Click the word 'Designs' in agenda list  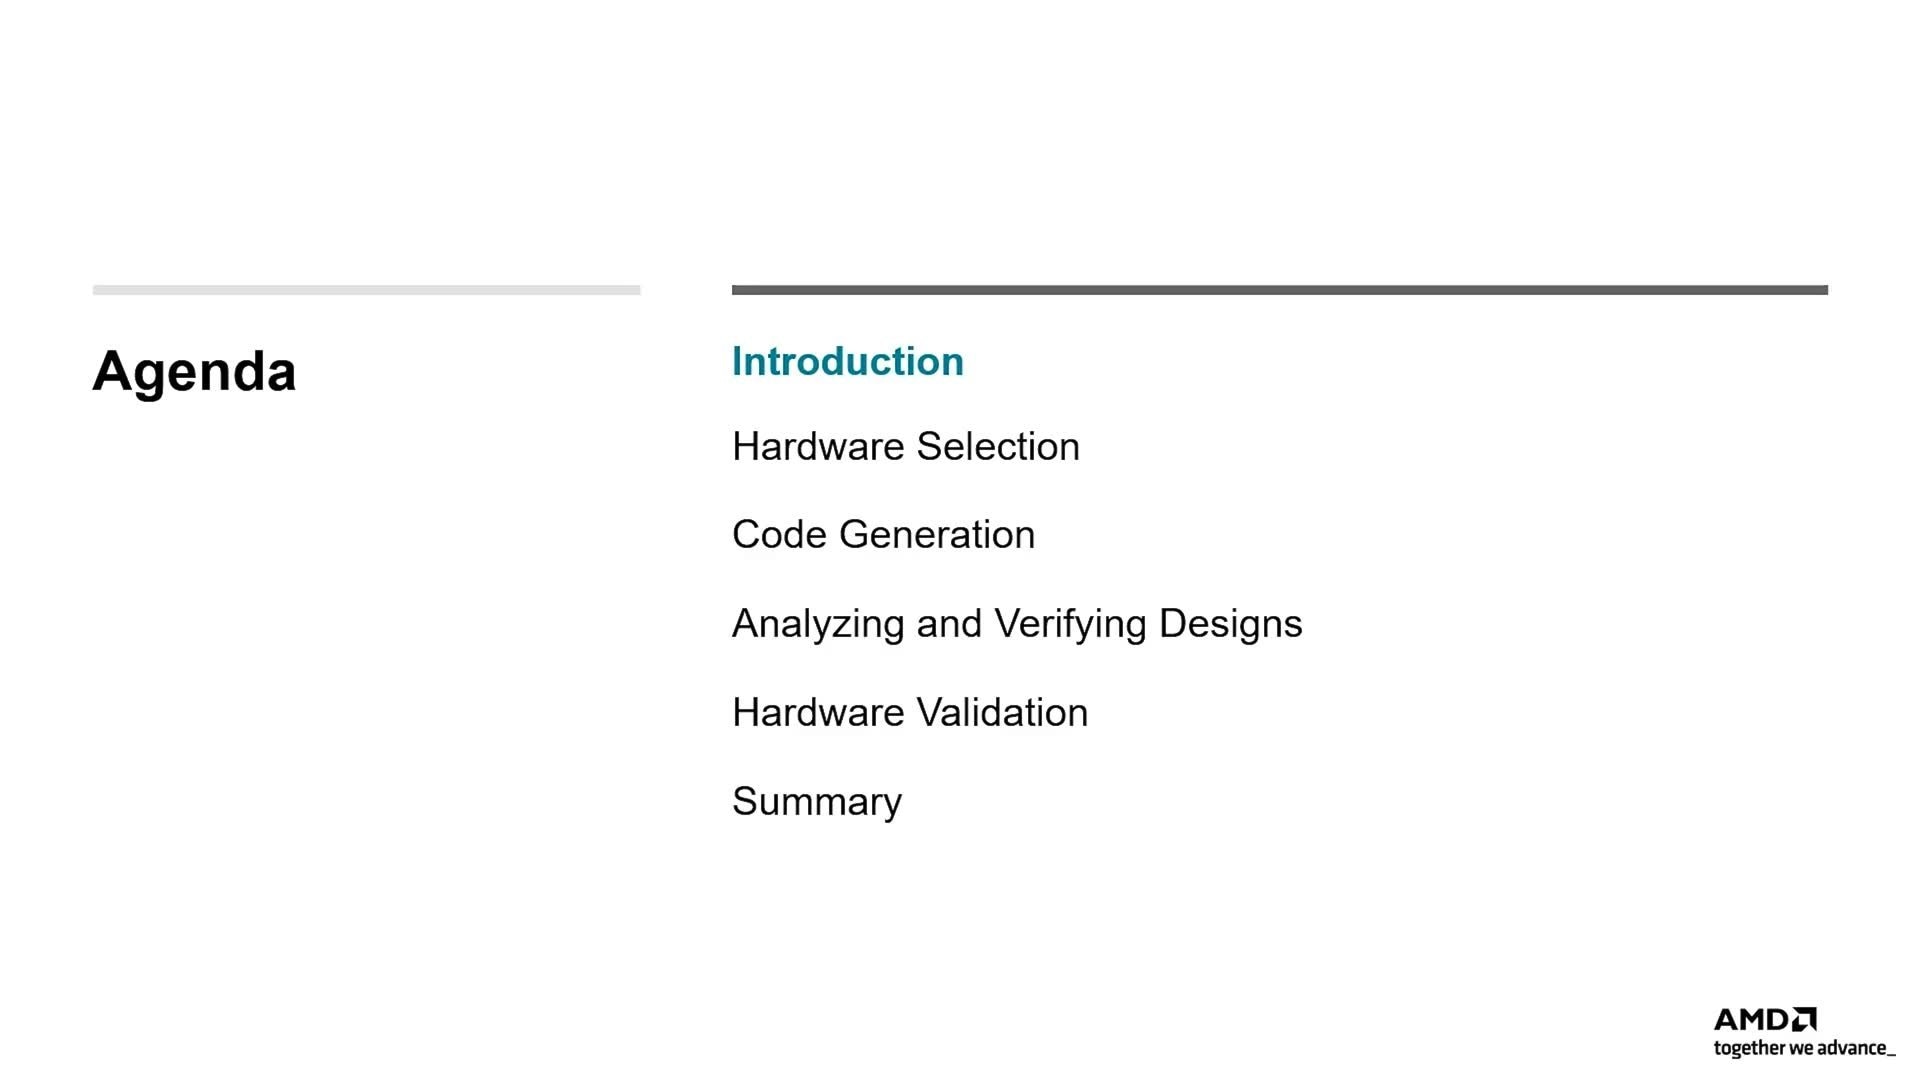(1230, 625)
